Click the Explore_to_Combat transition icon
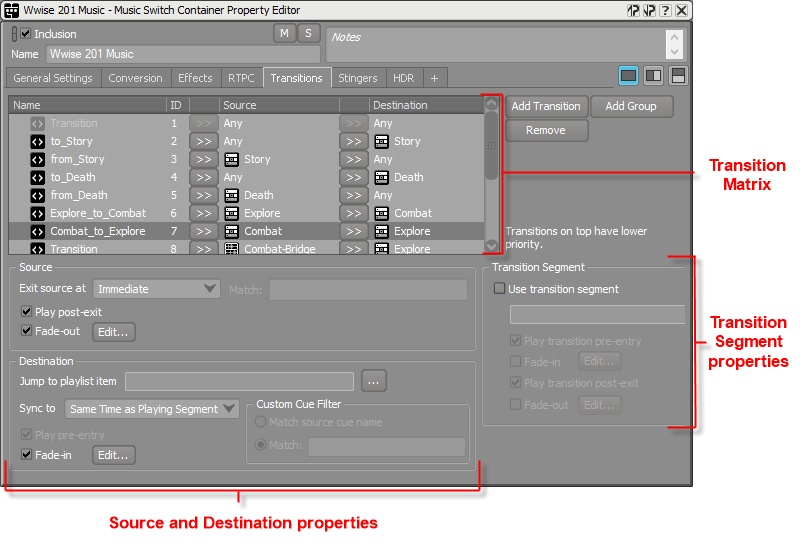This screenshot has width=800, height=550. [x=38, y=213]
